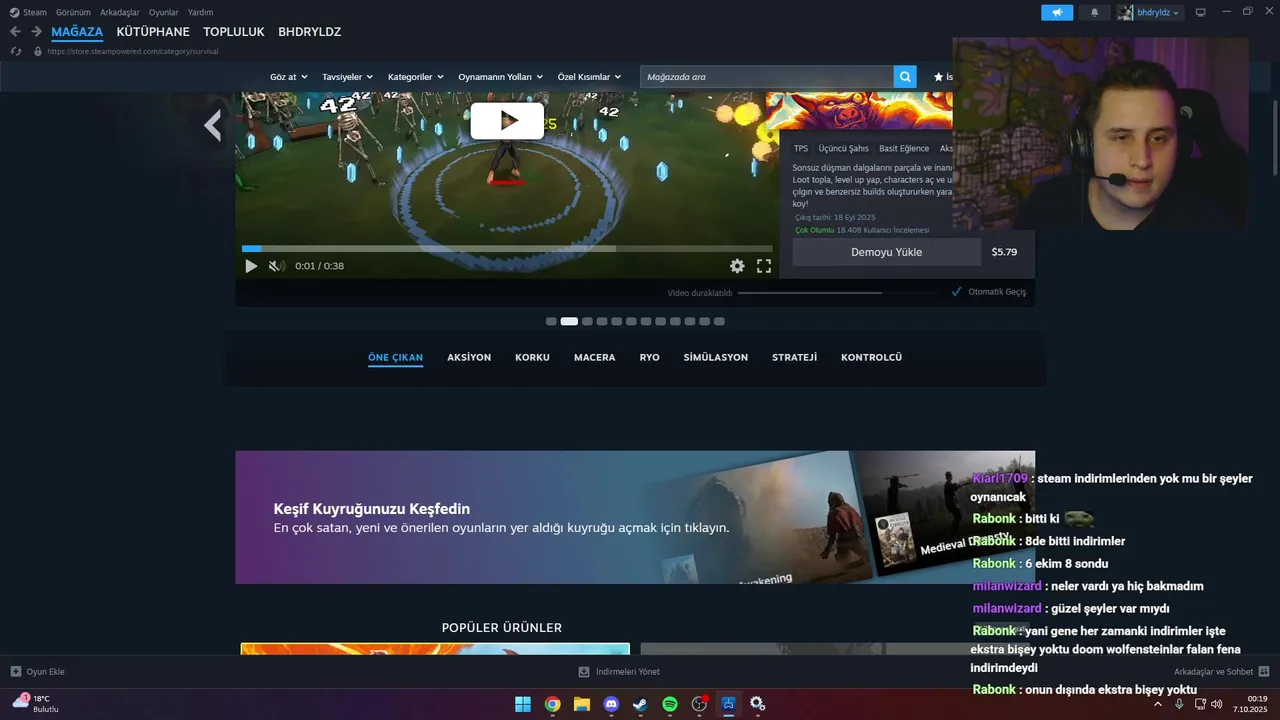Viewport: 1280px width, 720px height.
Task: Open OBS Studio from taskbar
Action: click(x=699, y=704)
